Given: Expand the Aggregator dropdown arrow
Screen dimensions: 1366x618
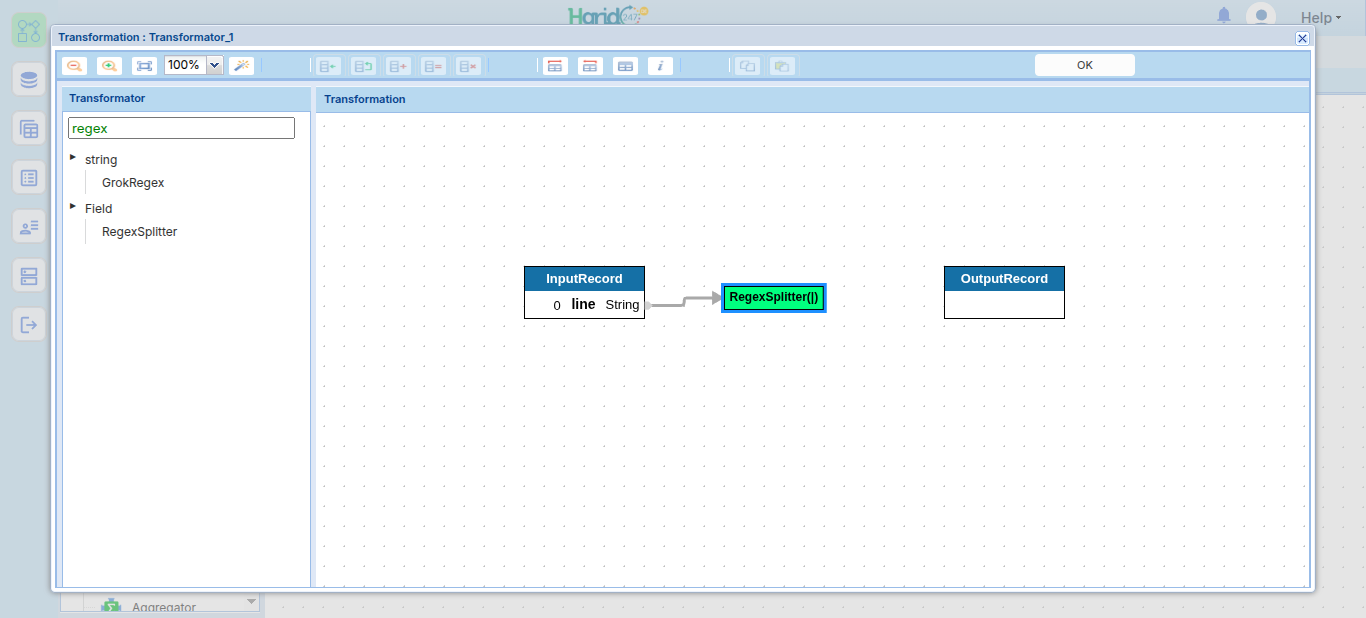Looking at the screenshot, I should [x=251, y=602].
